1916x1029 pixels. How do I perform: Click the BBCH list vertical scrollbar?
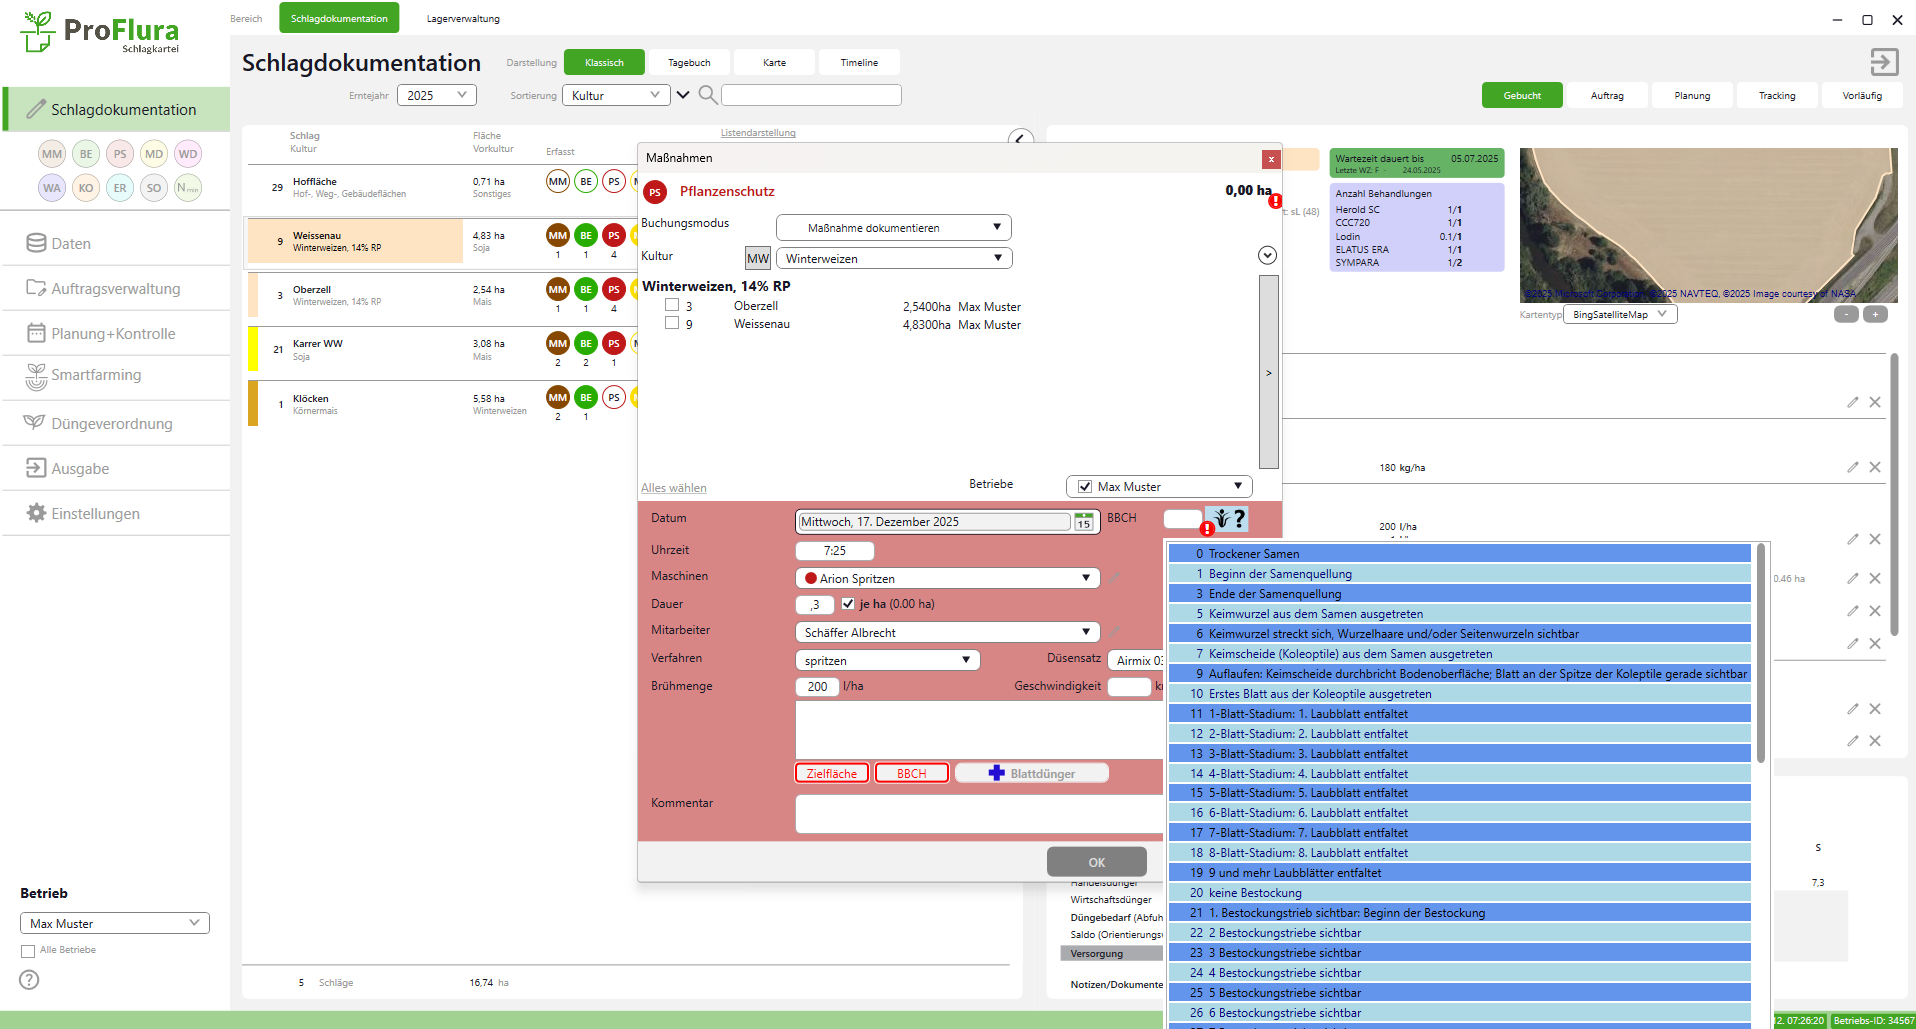tap(1761, 650)
